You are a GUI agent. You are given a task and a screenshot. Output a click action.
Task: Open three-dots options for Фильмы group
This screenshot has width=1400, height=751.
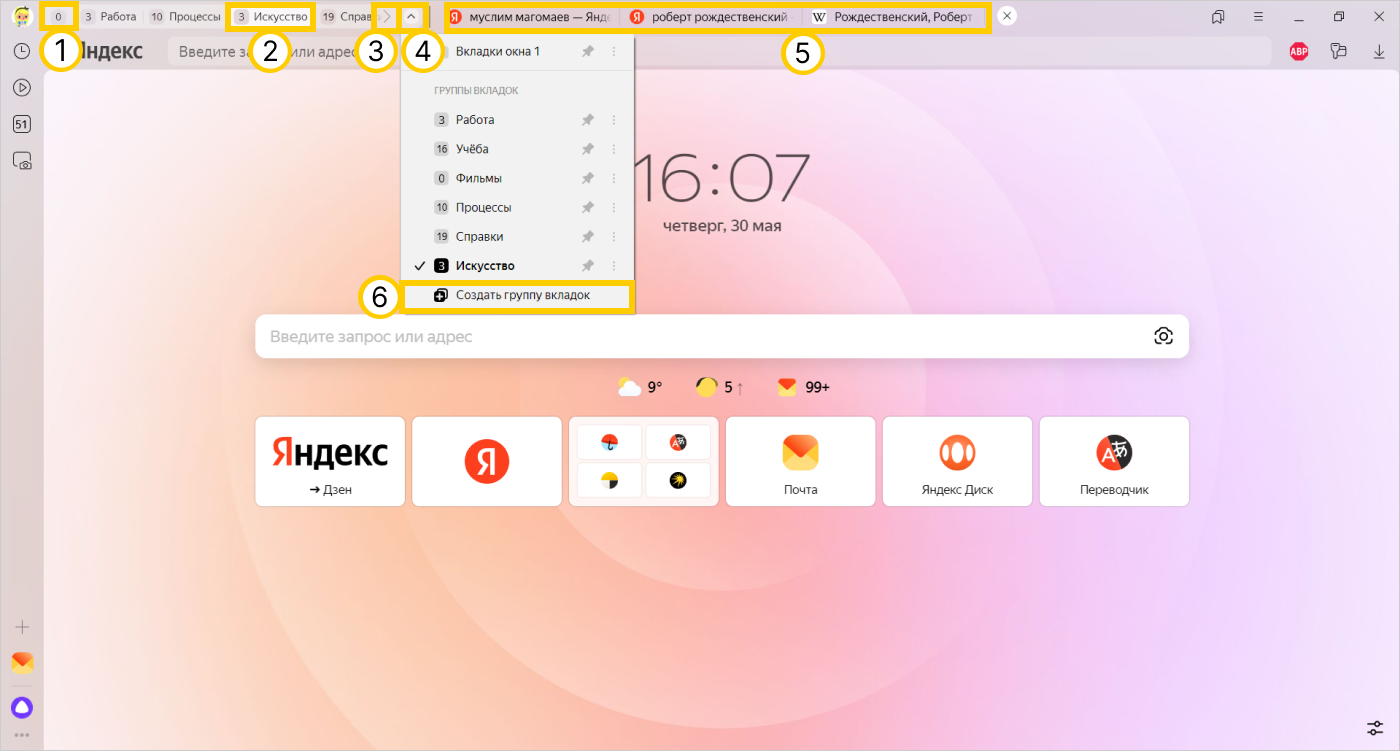[x=614, y=178]
